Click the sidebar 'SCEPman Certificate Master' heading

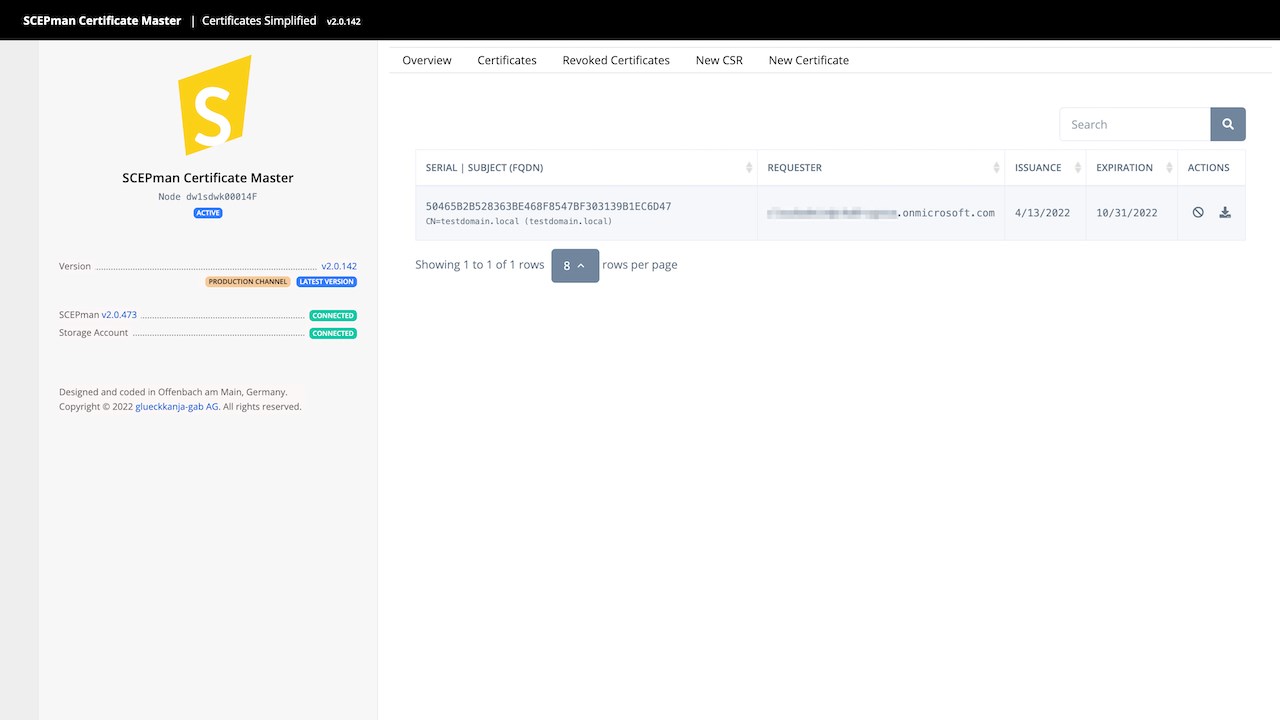208,178
